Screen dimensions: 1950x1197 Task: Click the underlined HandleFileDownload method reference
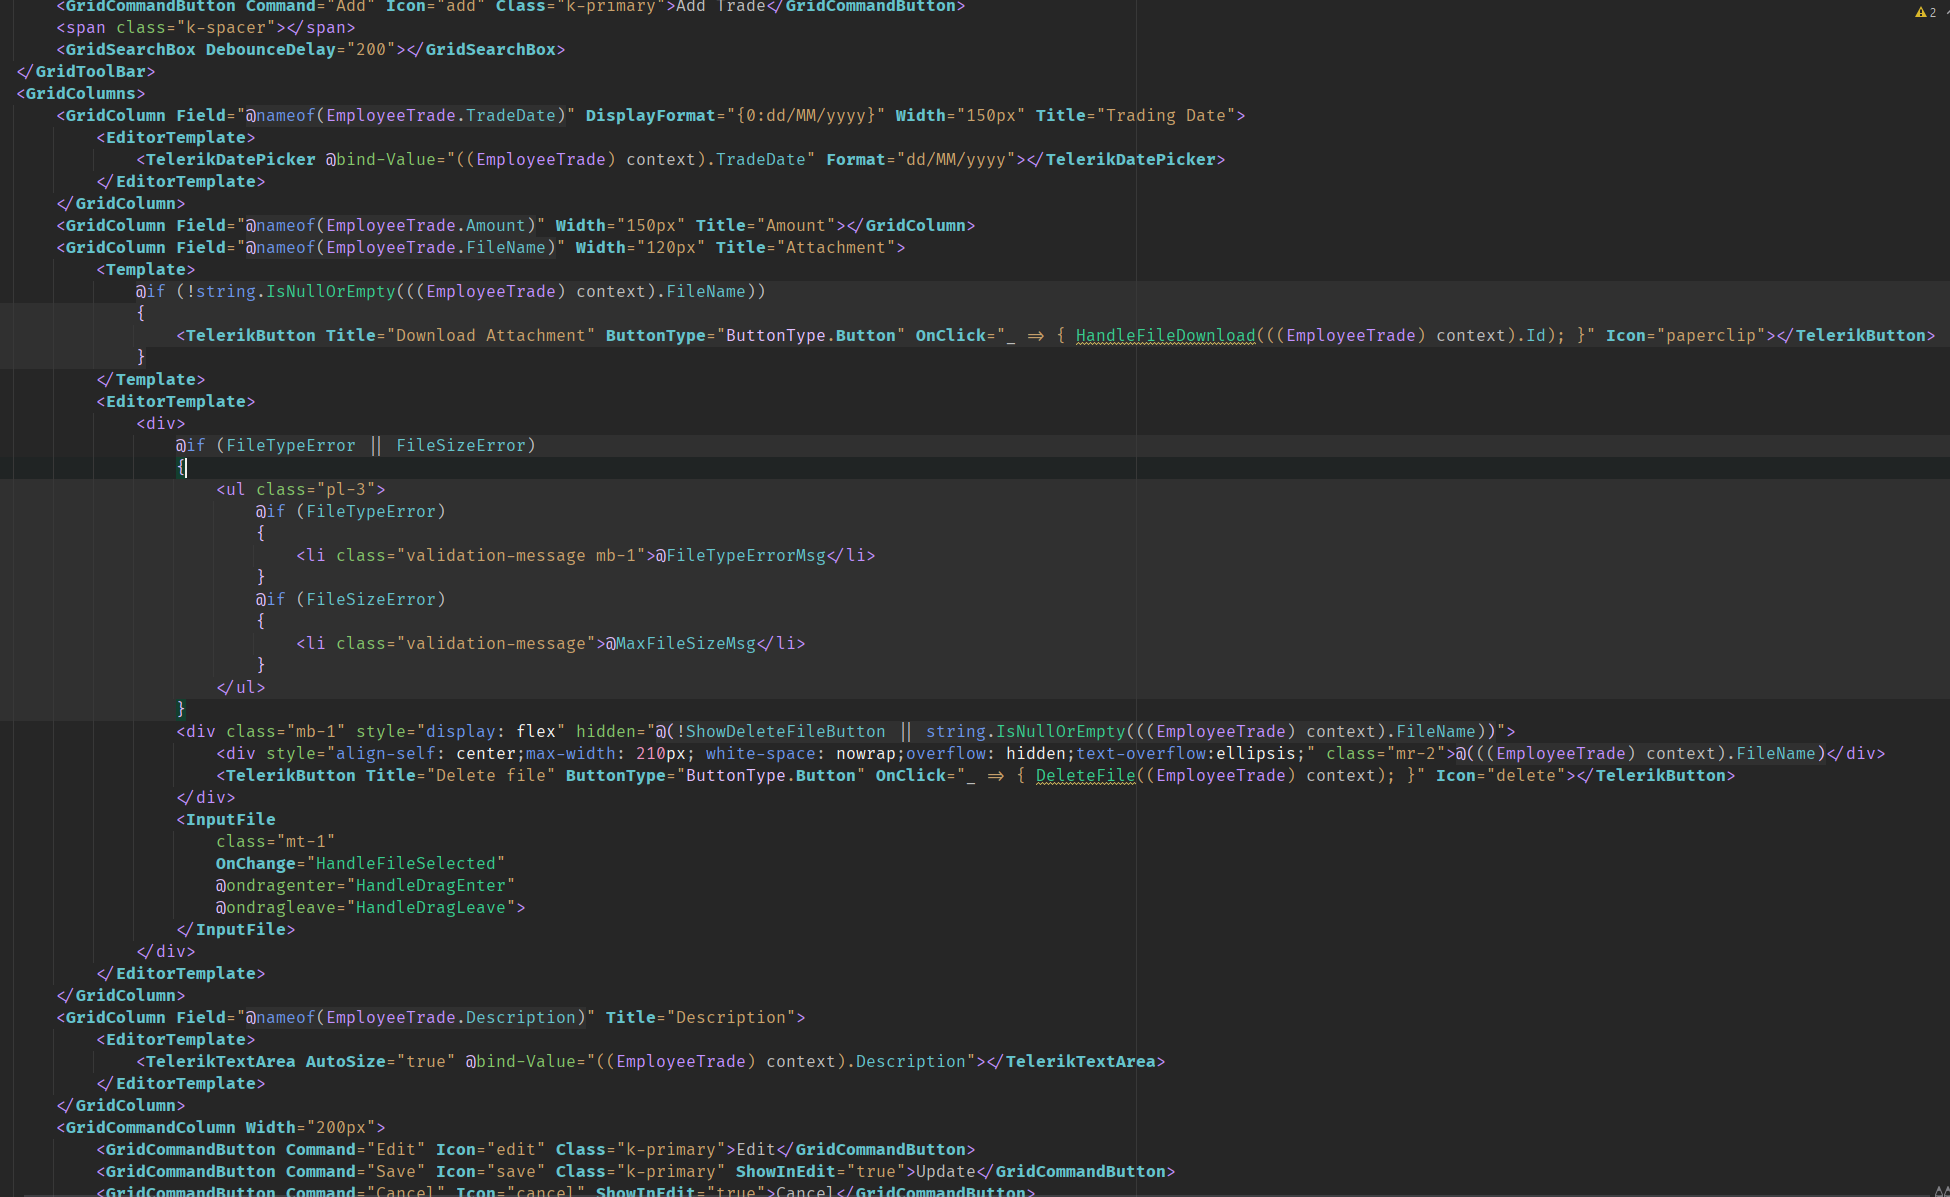(1165, 335)
